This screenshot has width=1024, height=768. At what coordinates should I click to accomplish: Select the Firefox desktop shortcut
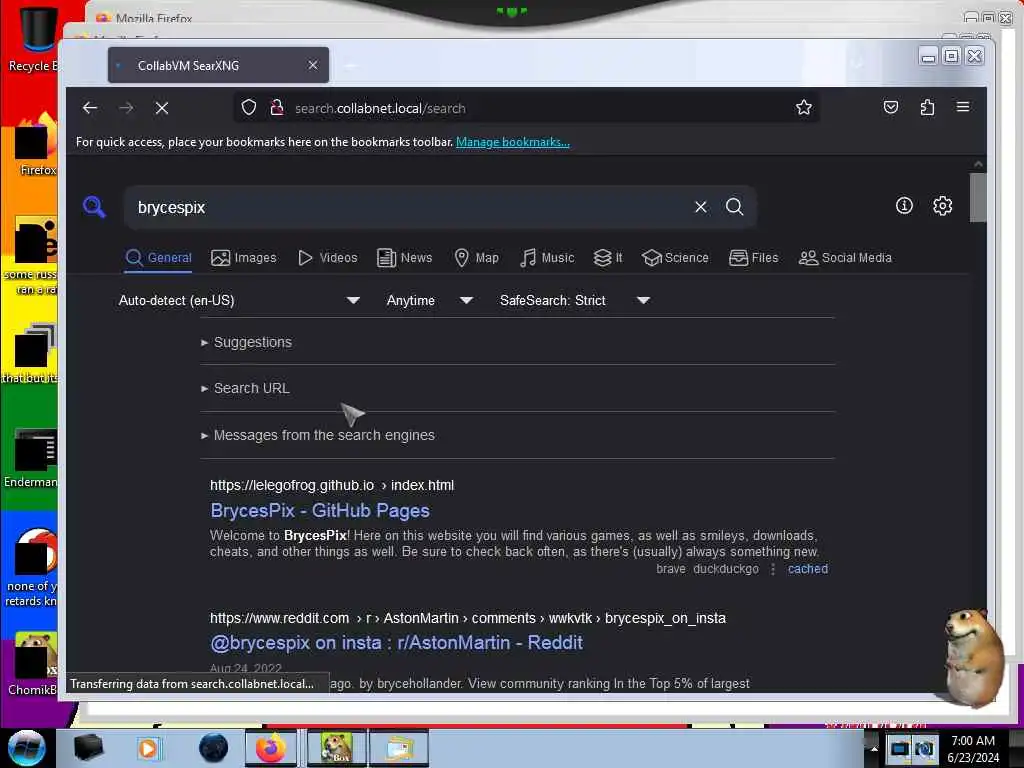36,145
